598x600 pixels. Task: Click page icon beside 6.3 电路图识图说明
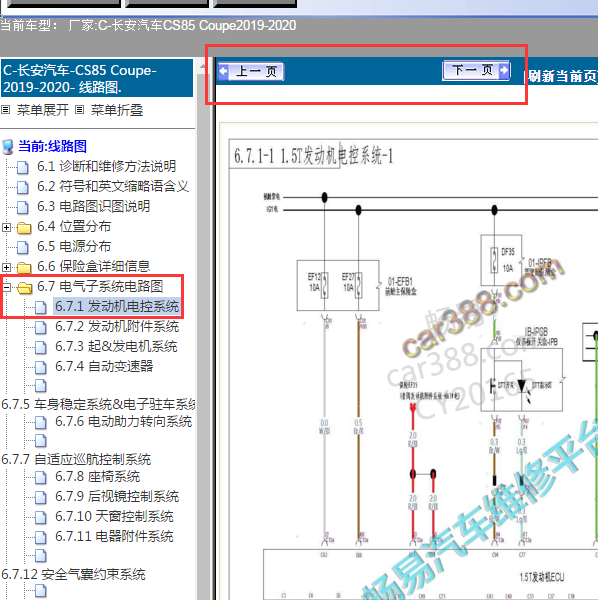(23, 207)
